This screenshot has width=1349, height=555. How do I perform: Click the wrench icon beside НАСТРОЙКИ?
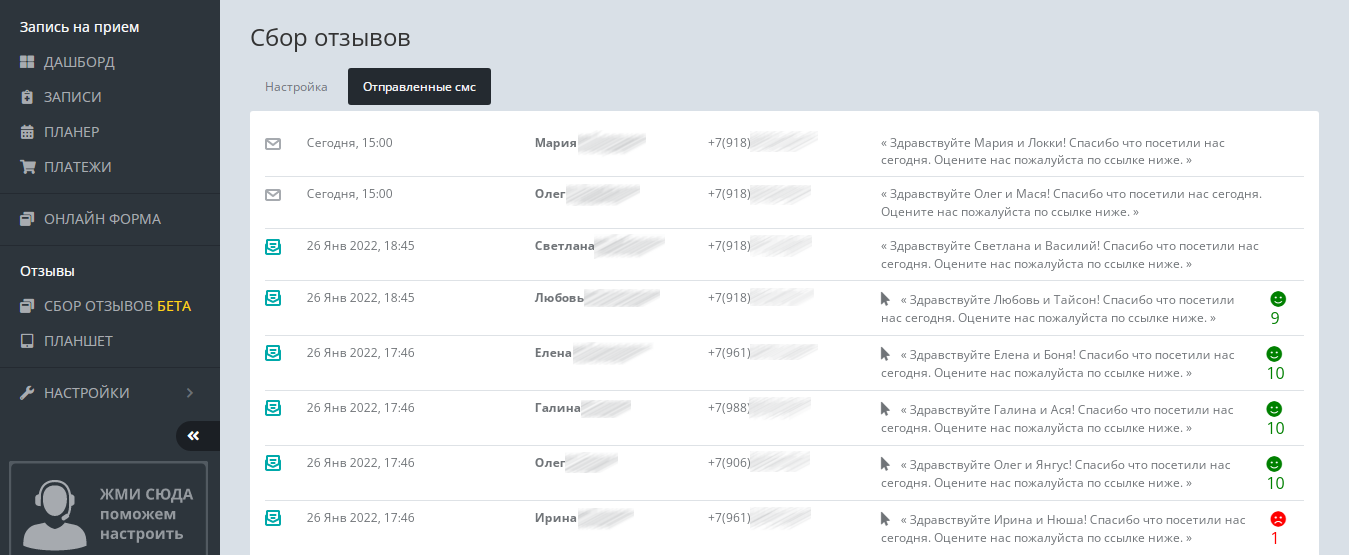[x=27, y=393]
